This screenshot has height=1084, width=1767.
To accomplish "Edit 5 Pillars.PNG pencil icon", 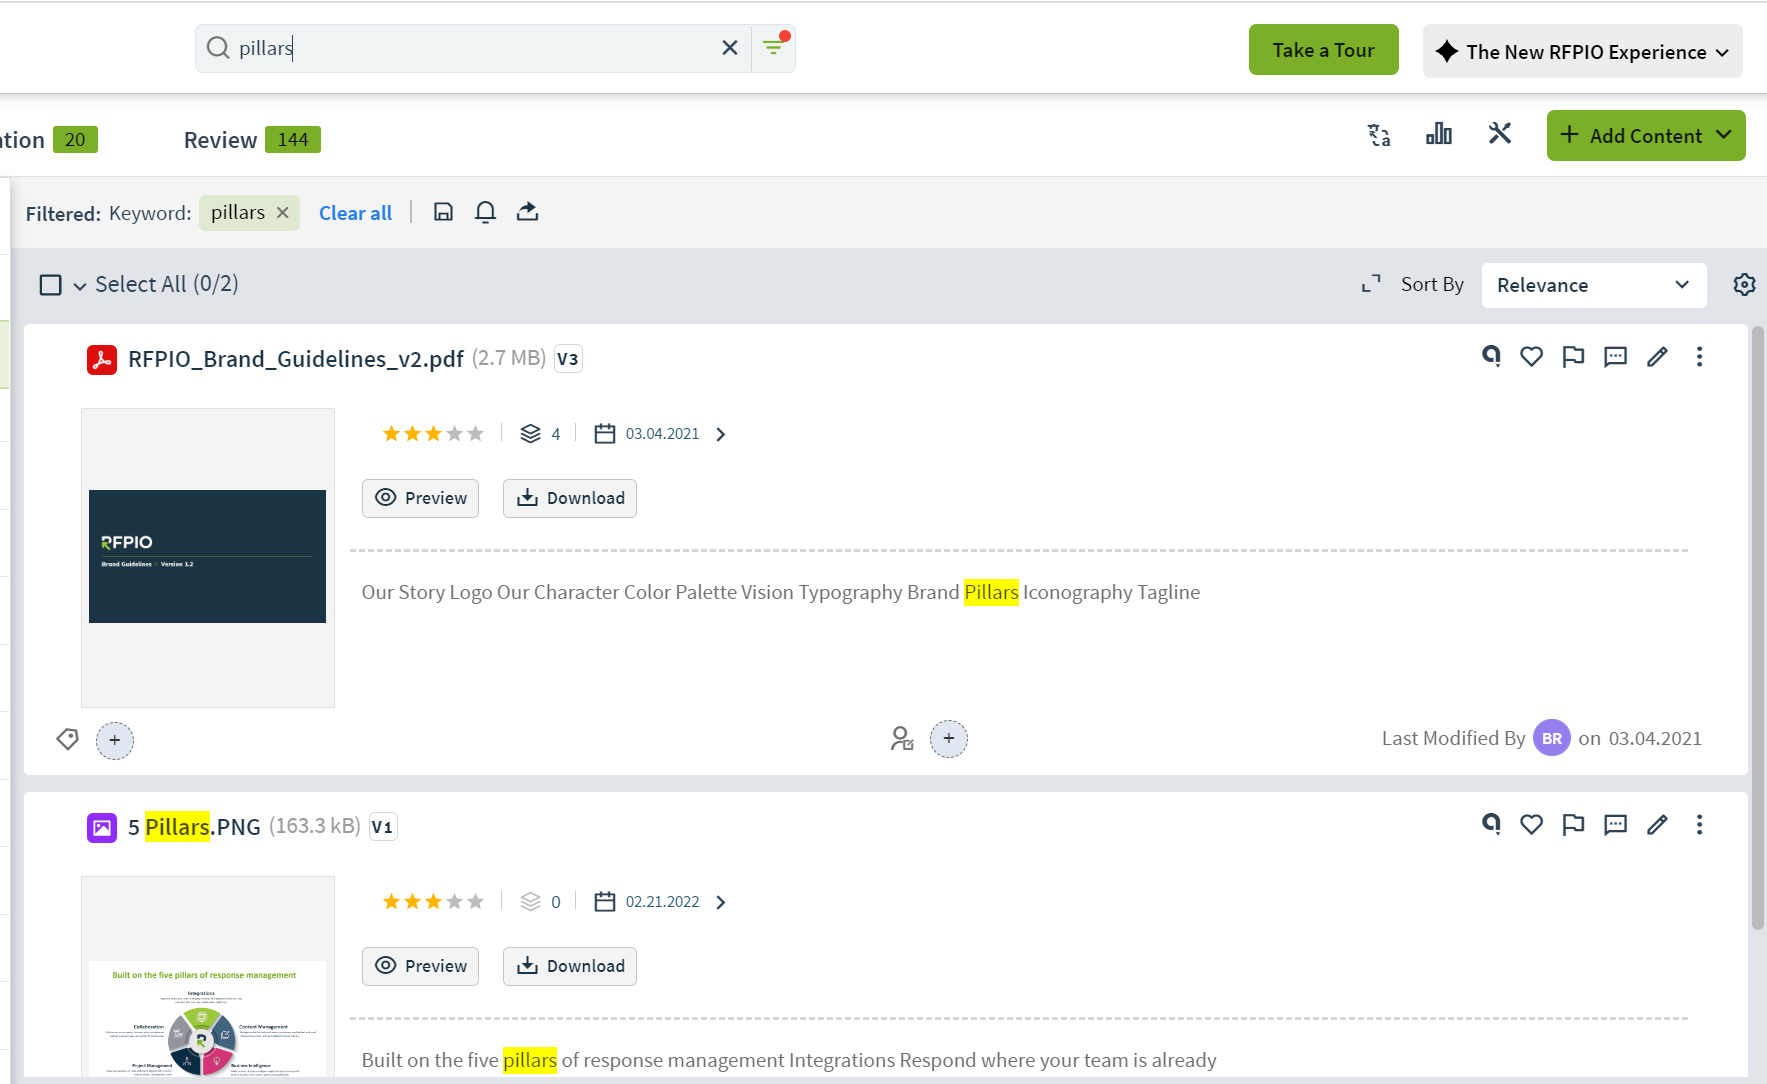I will point(1657,824).
